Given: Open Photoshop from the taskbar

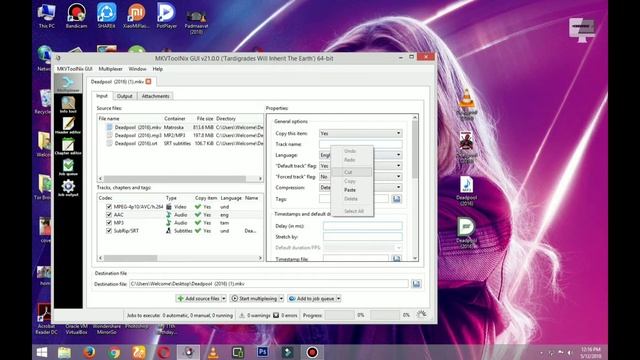Looking at the screenshot, I should pos(262,352).
